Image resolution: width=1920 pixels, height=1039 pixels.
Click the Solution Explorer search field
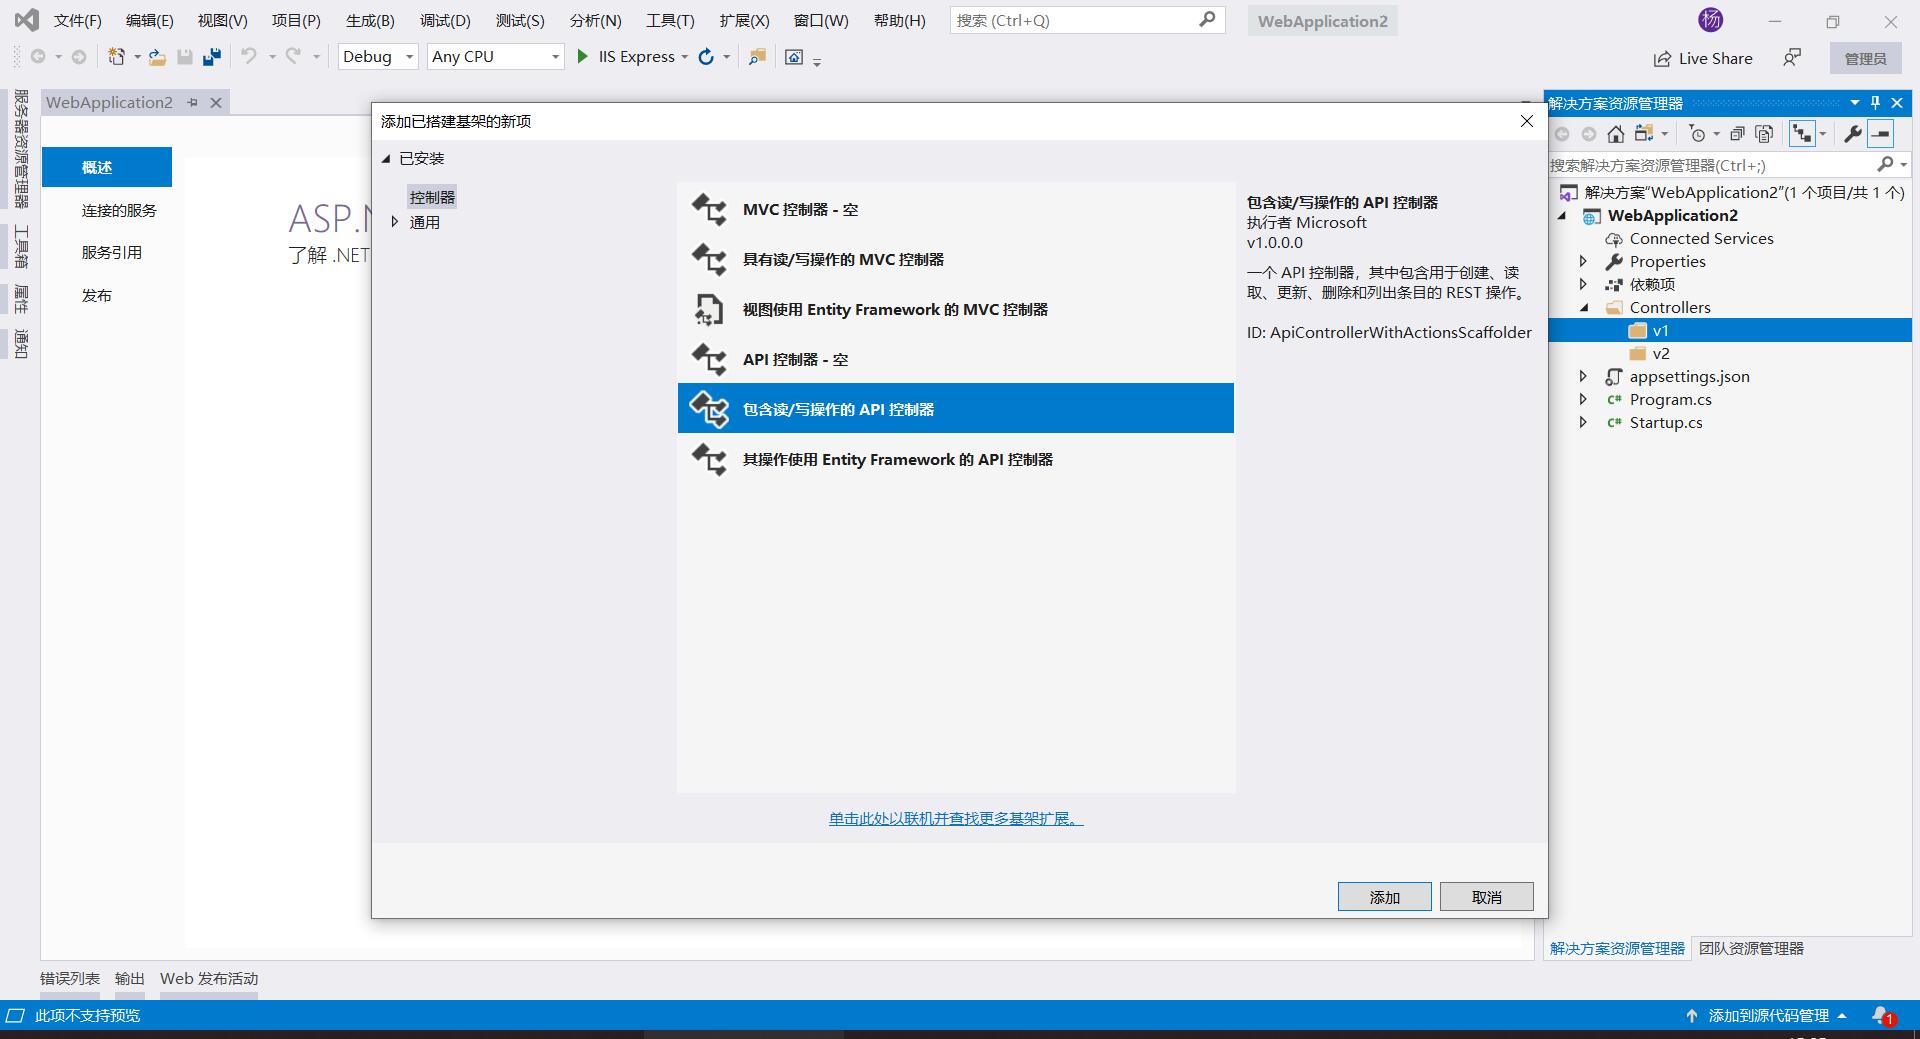click(1710, 165)
